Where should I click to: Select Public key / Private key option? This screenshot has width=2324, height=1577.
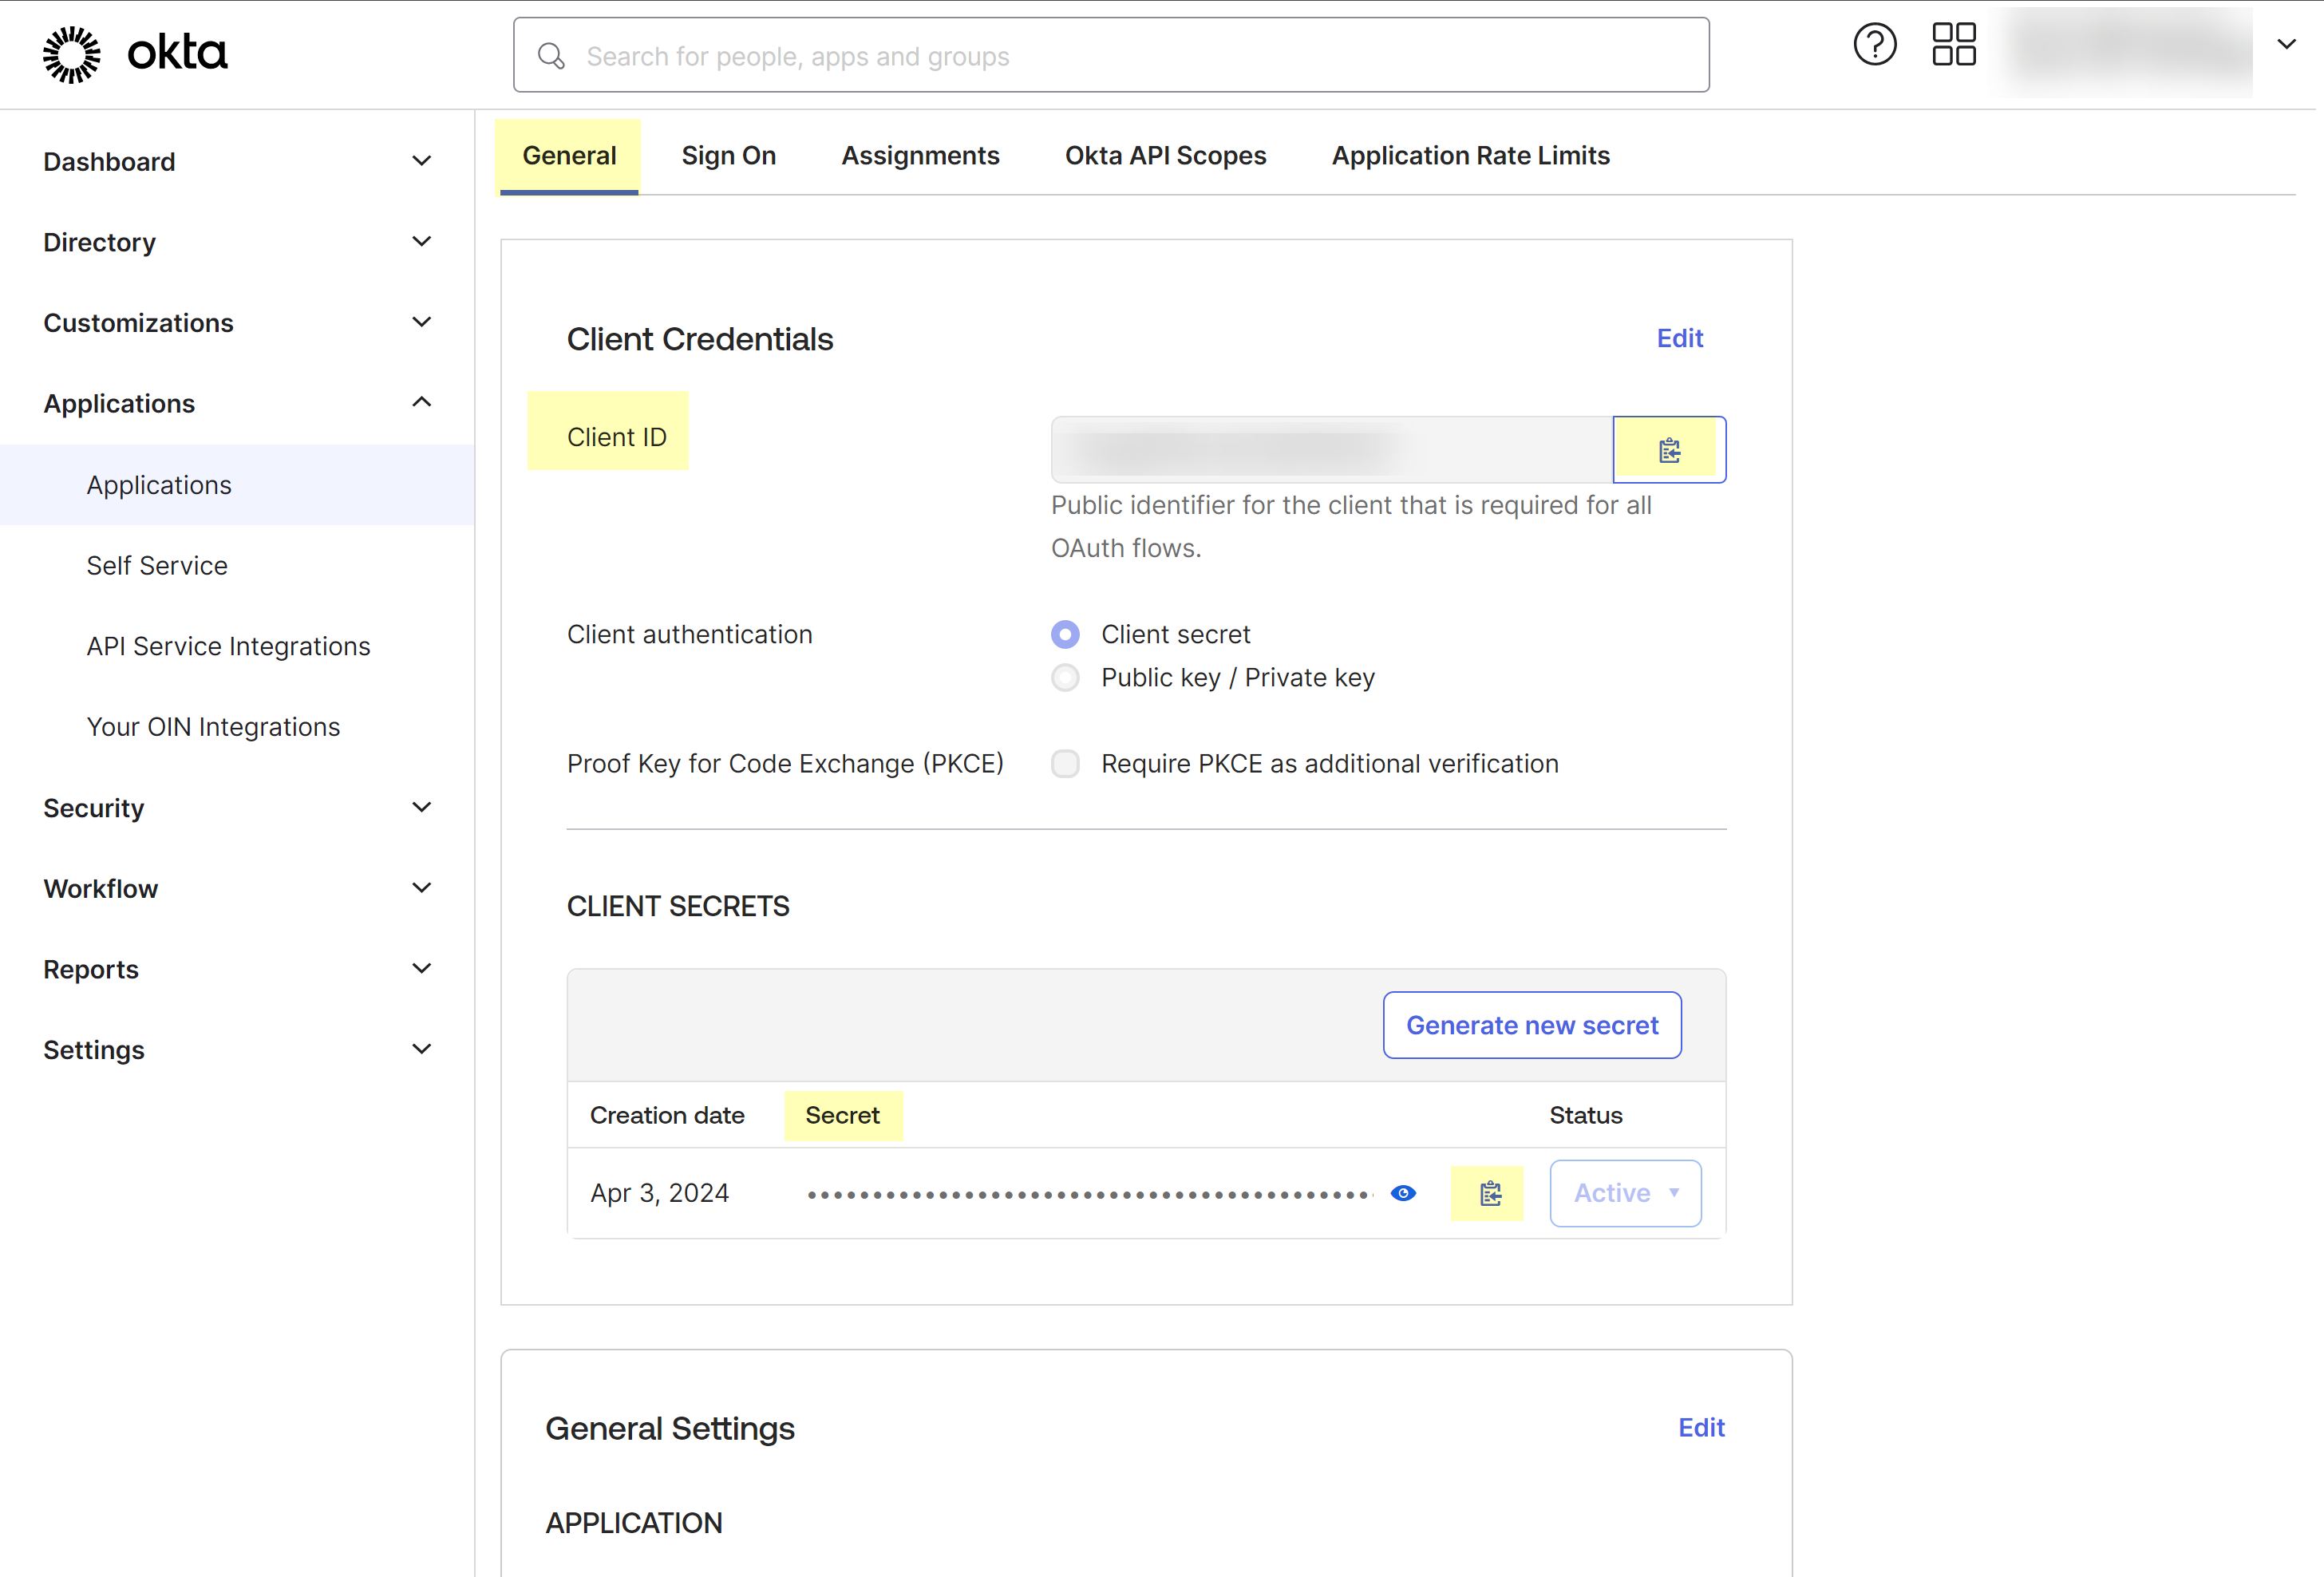coord(1065,678)
